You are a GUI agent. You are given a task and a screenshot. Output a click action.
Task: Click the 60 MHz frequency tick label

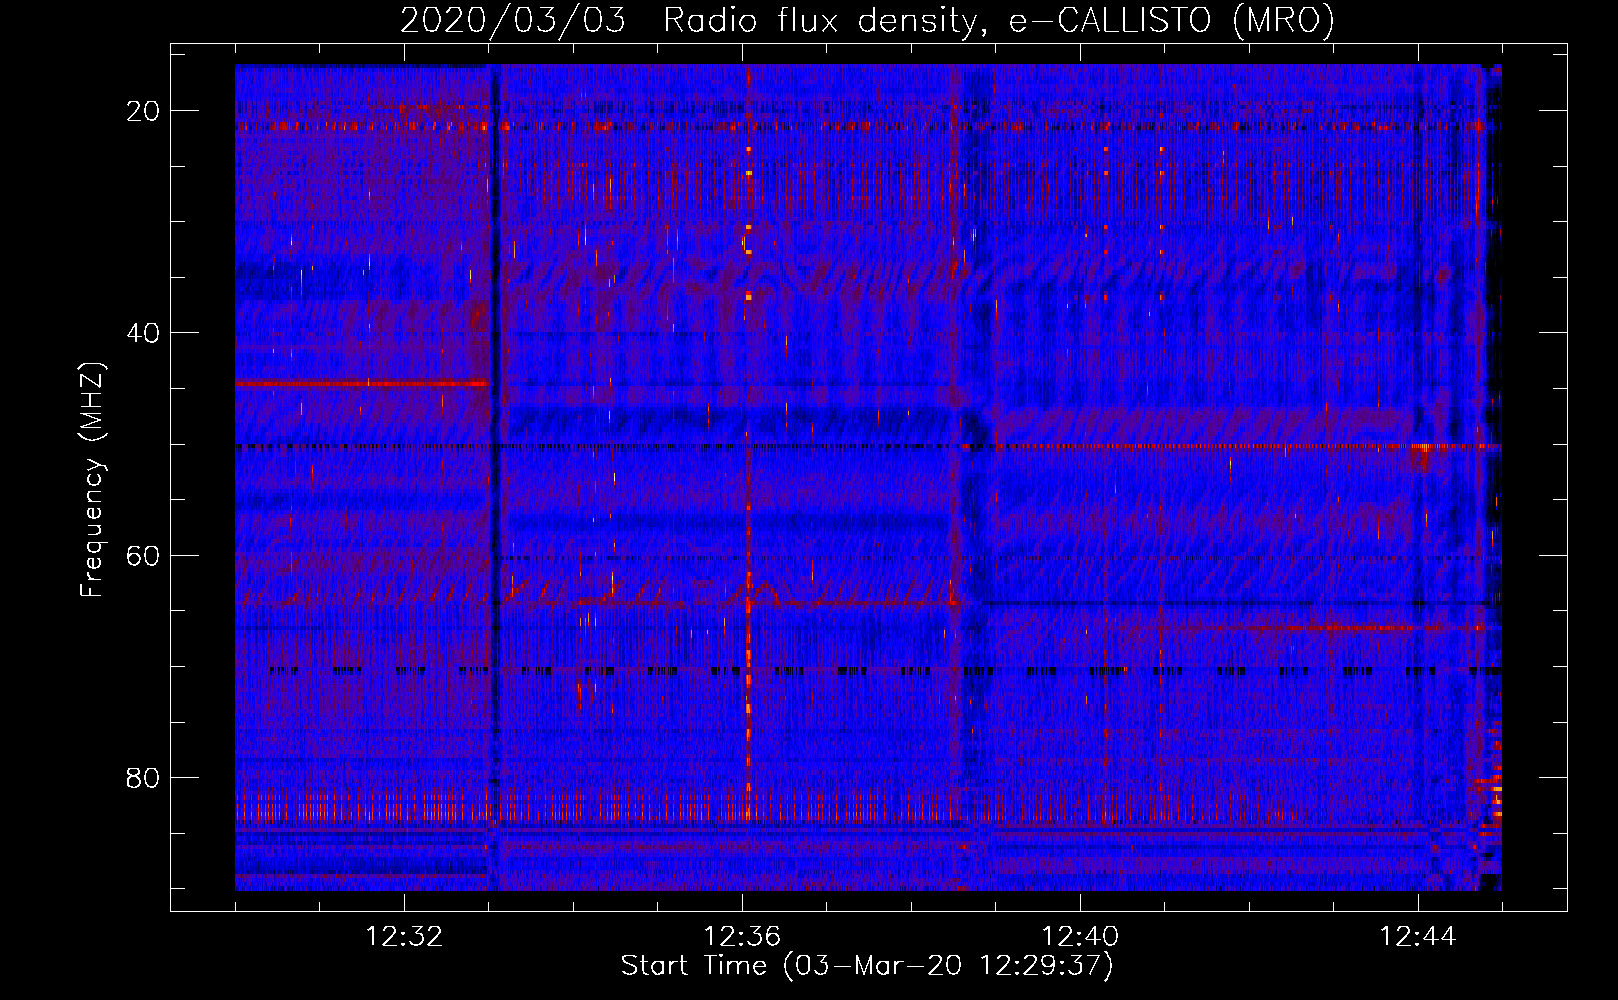143,555
